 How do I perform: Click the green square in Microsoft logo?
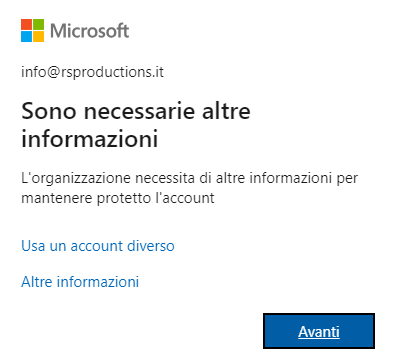[39, 24]
